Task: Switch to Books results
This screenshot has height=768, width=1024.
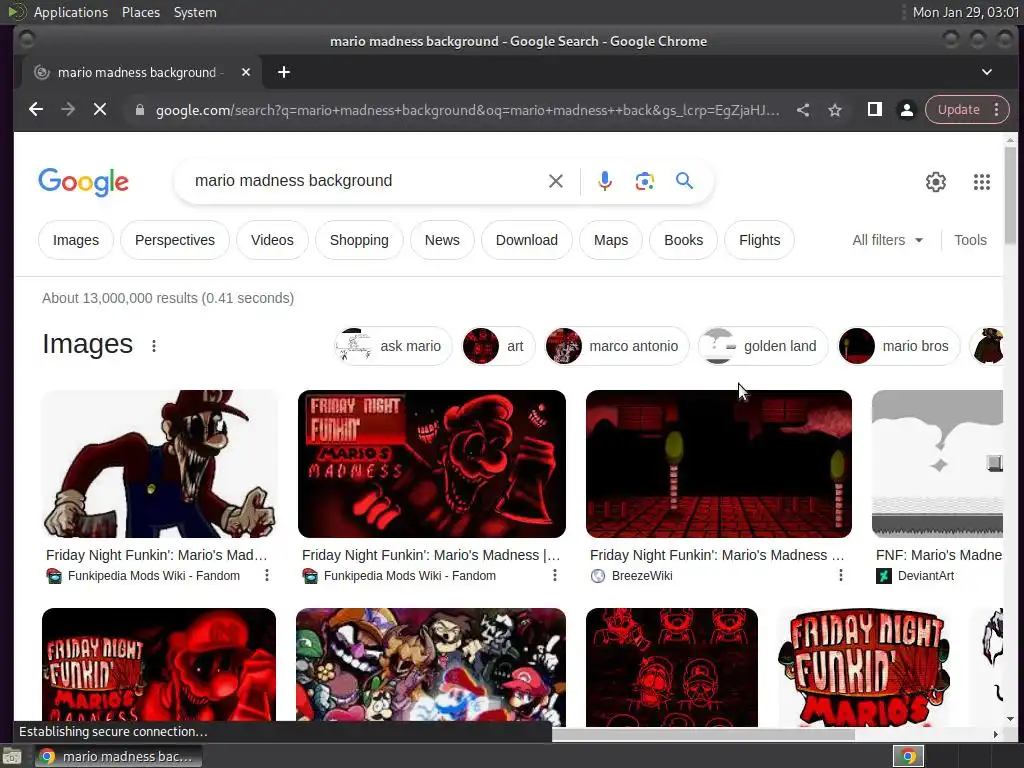Action: (684, 240)
